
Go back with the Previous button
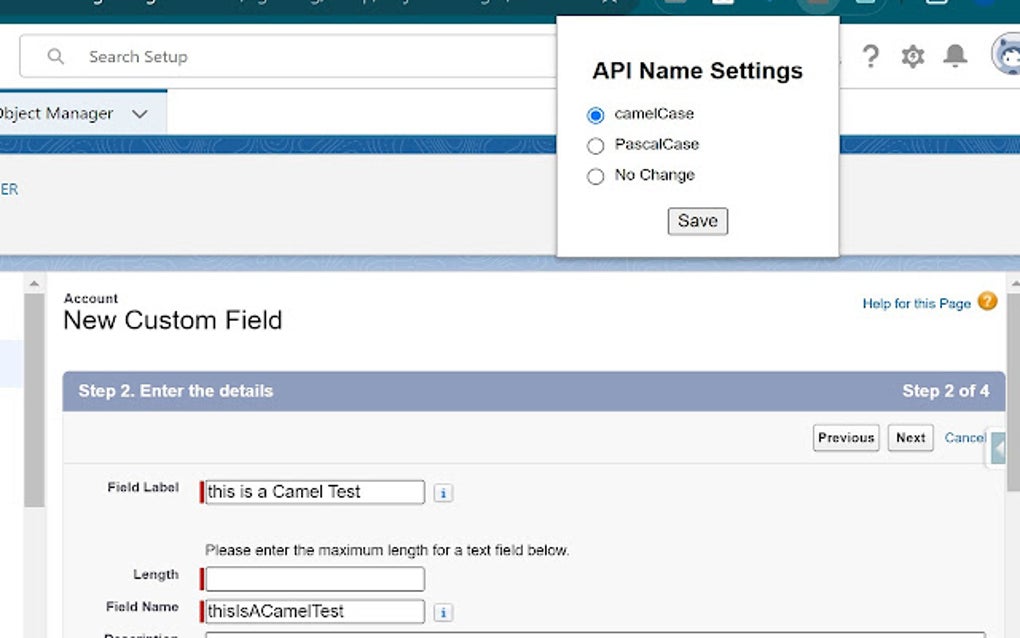pyautogui.click(x=846, y=438)
